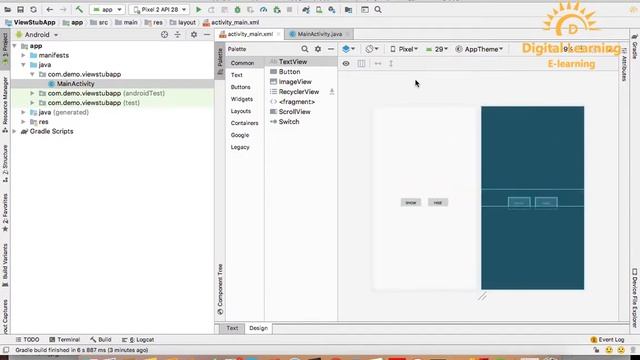Navigate back with the left arrow icon
The image size is (640, 360).
coord(49,9)
